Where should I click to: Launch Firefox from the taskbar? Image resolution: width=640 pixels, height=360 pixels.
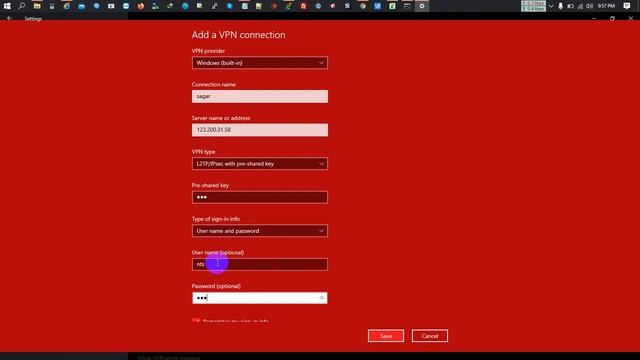point(141,6)
